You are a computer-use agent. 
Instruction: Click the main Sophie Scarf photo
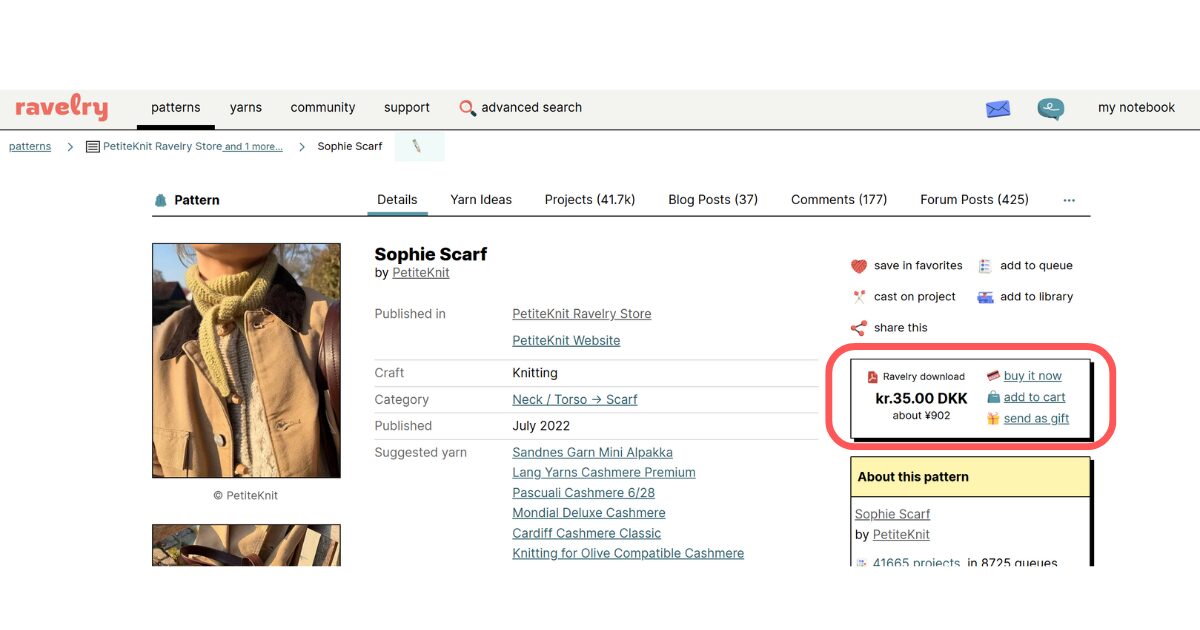(246, 360)
